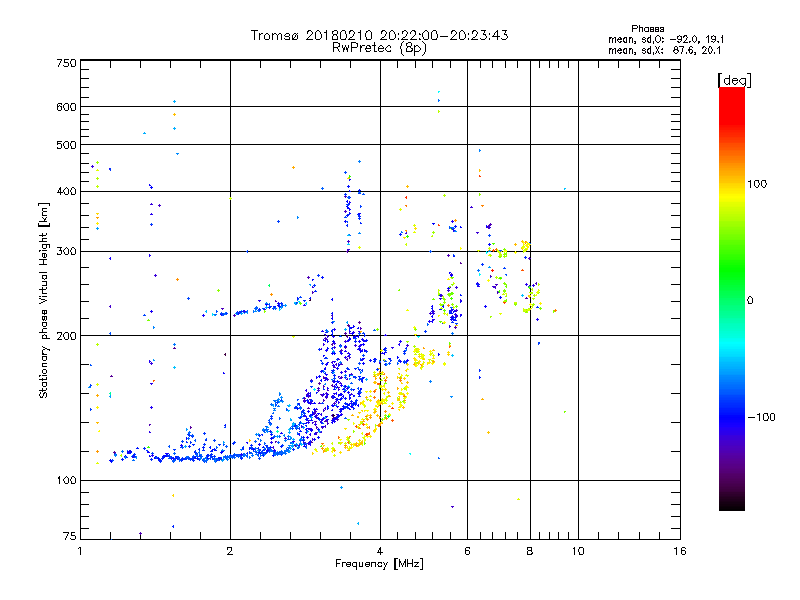Image resolution: width=800 pixels, height=600 pixels.
Task: Click the x-axis tick label '6'
Action: point(467,551)
